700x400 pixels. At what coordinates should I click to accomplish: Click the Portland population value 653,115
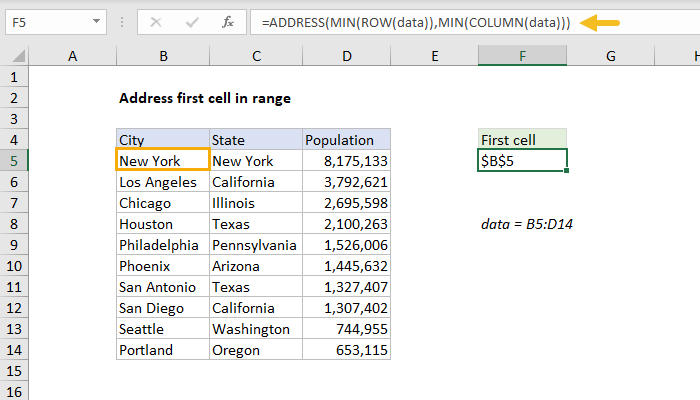click(346, 350)
